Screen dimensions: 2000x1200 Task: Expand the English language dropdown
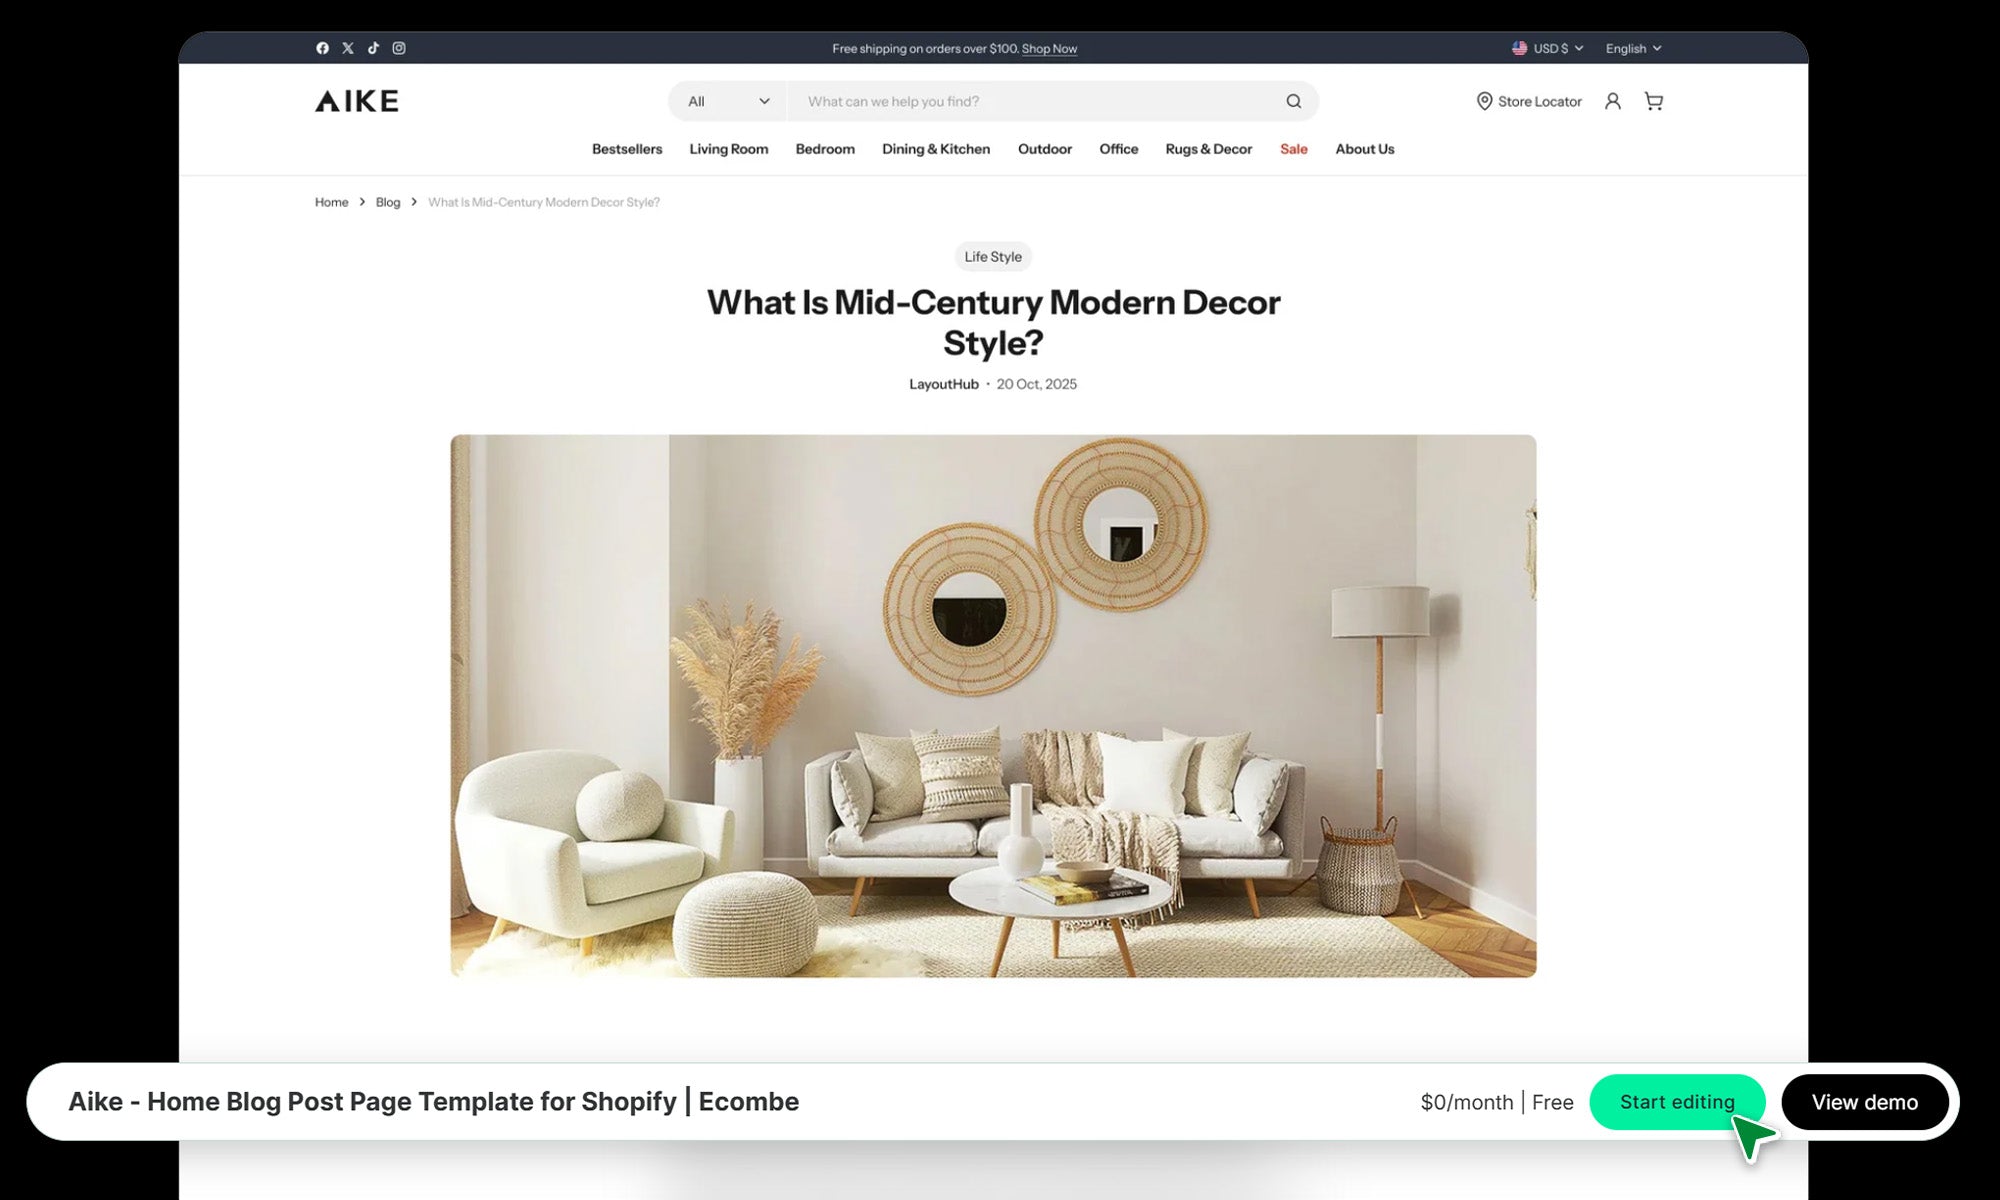click(x=1633, y=48)
